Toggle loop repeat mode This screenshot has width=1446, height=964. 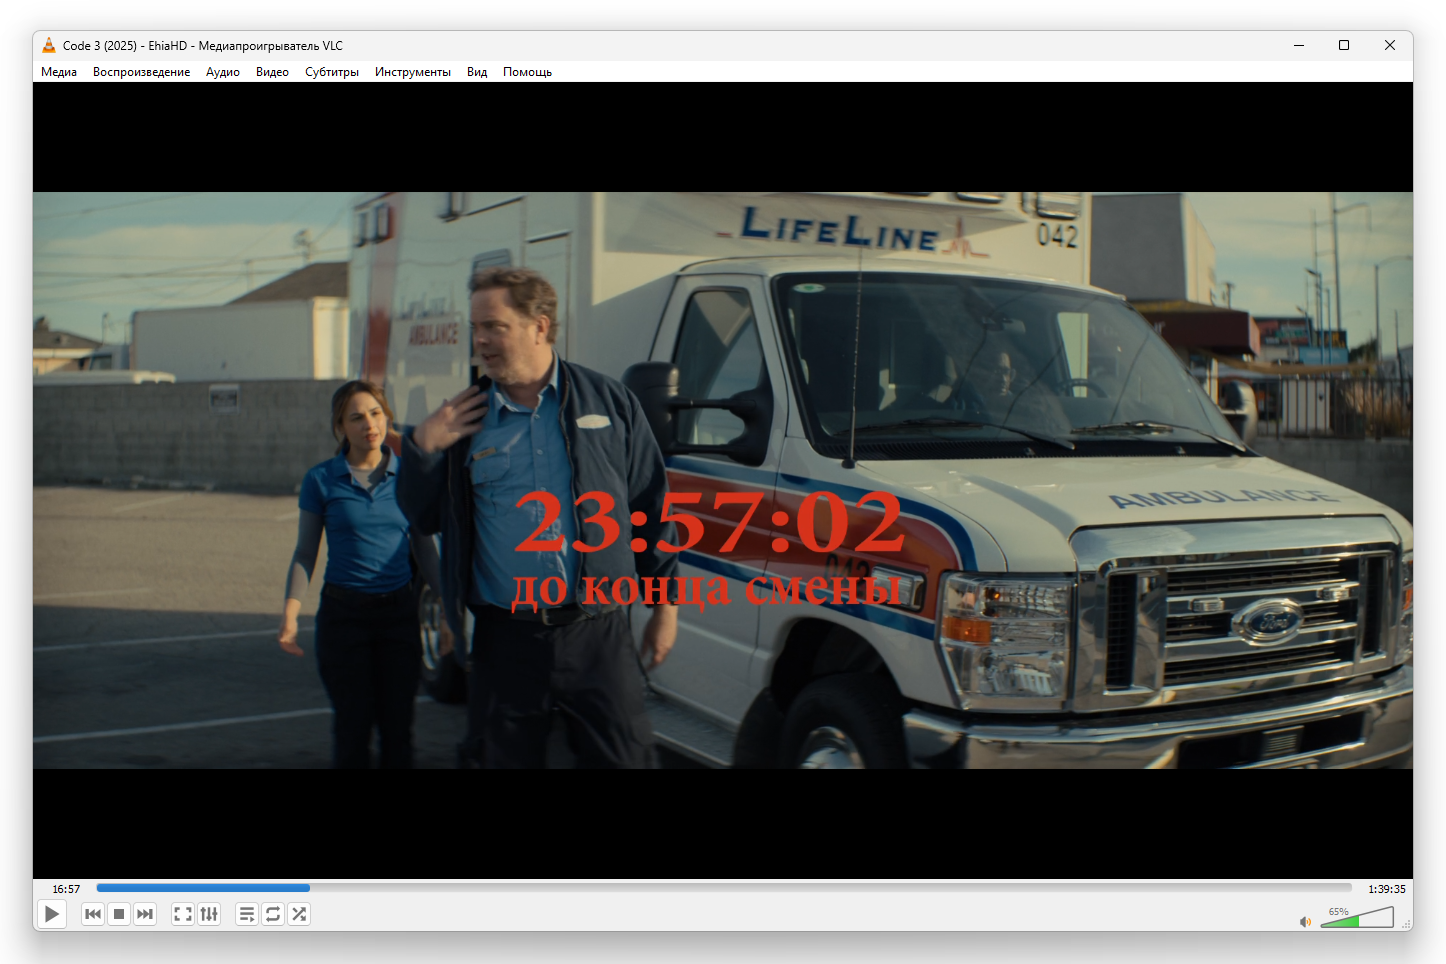[x=273, y=914]
